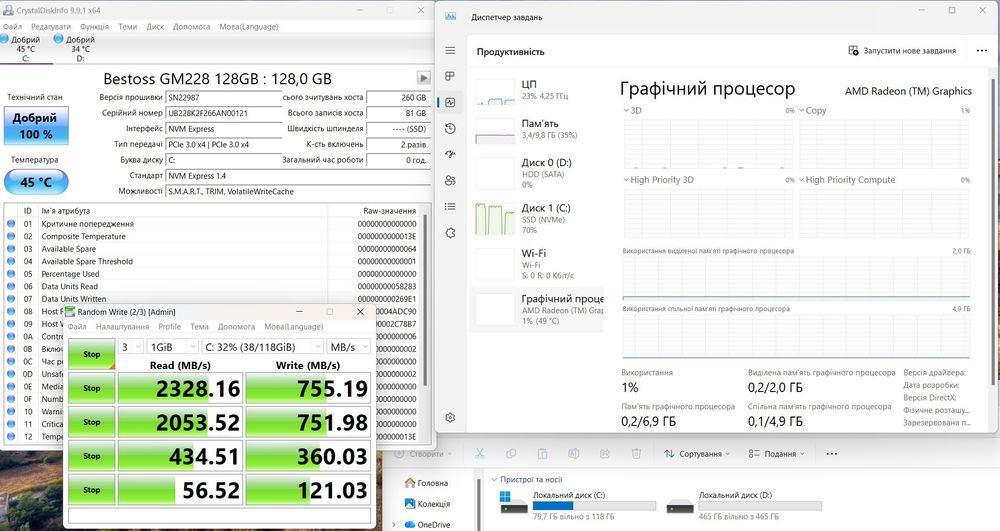Expand the 3D graph selector dropdown
The image size is (1000, 531).
tap(632, 110)
